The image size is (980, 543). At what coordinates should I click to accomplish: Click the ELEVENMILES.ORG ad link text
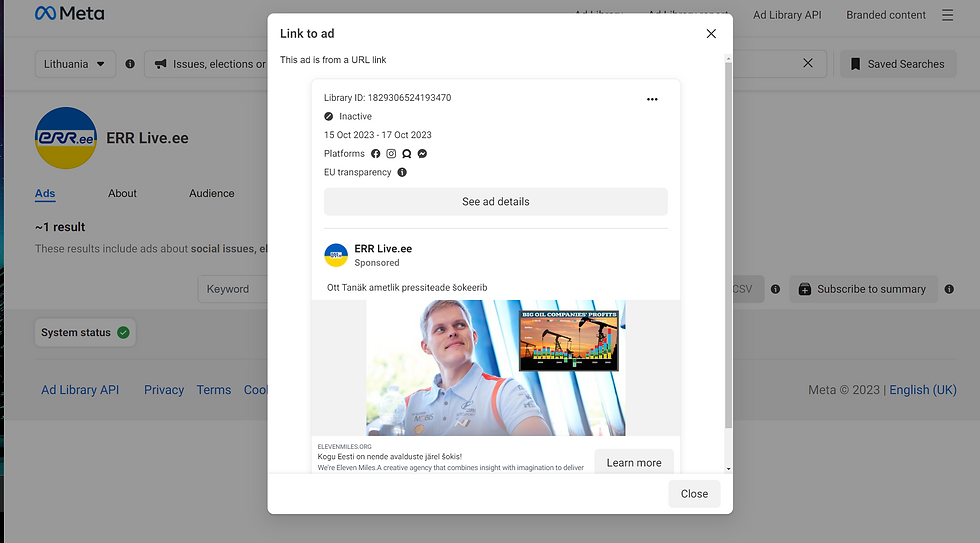(x=344, y=447)
